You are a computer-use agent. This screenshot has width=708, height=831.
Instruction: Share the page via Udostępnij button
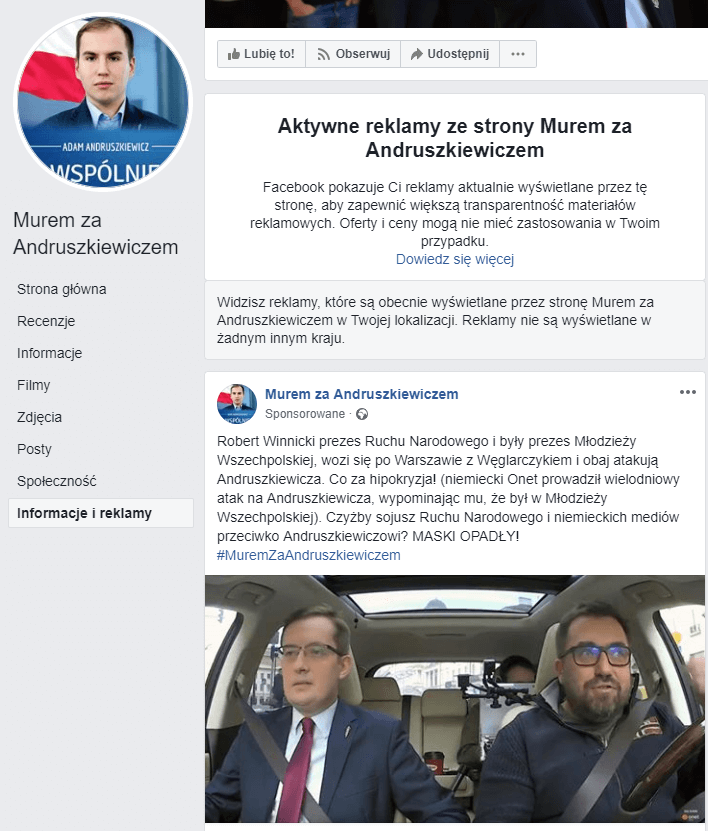(x=450, y=54)
